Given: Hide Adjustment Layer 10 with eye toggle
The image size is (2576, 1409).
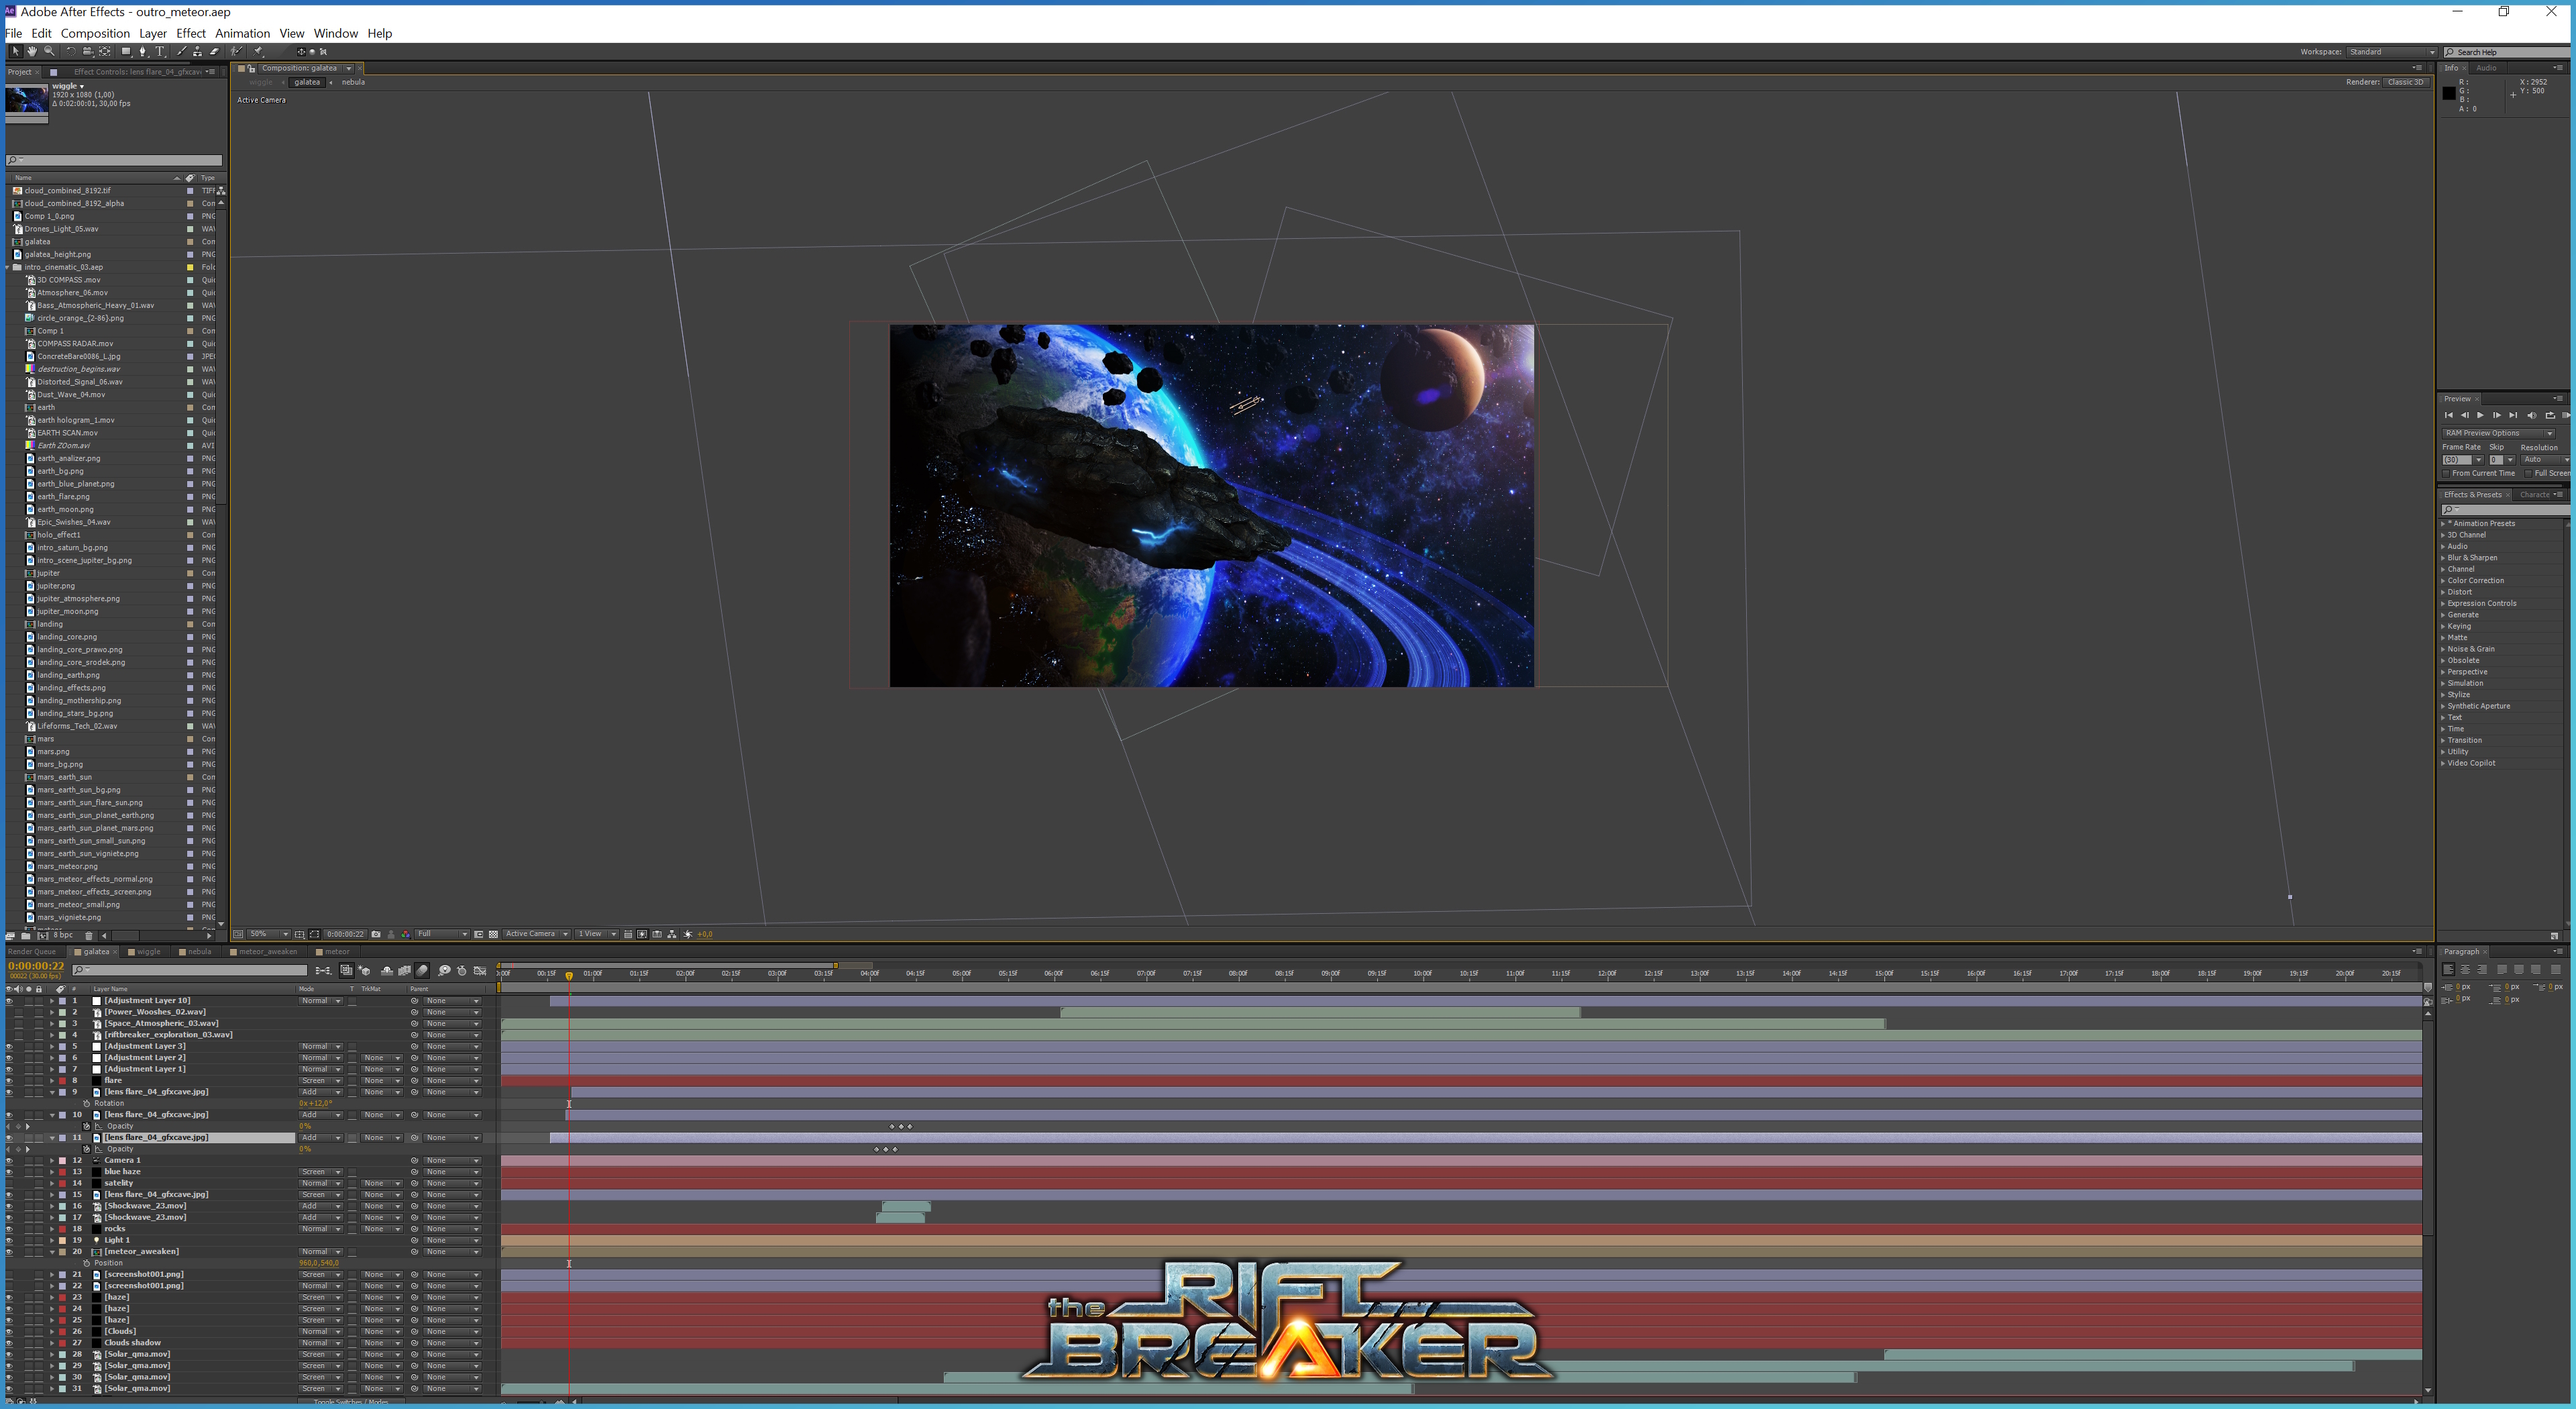Looking at the screenshot, I should [x=9, y=1001].
